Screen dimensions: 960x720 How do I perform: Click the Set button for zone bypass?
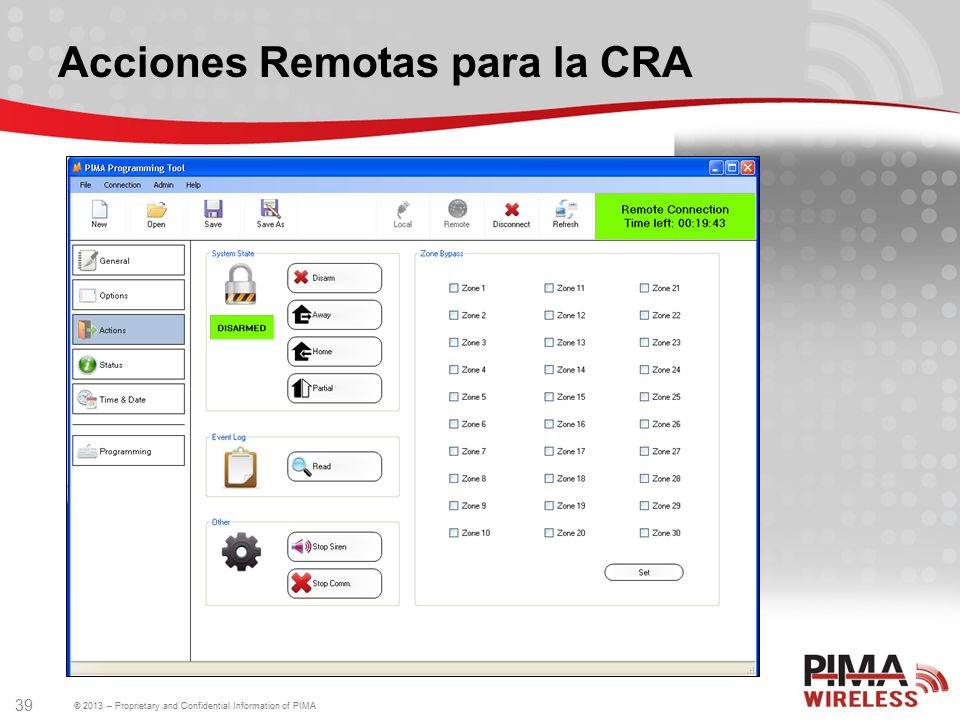point(644,572)
